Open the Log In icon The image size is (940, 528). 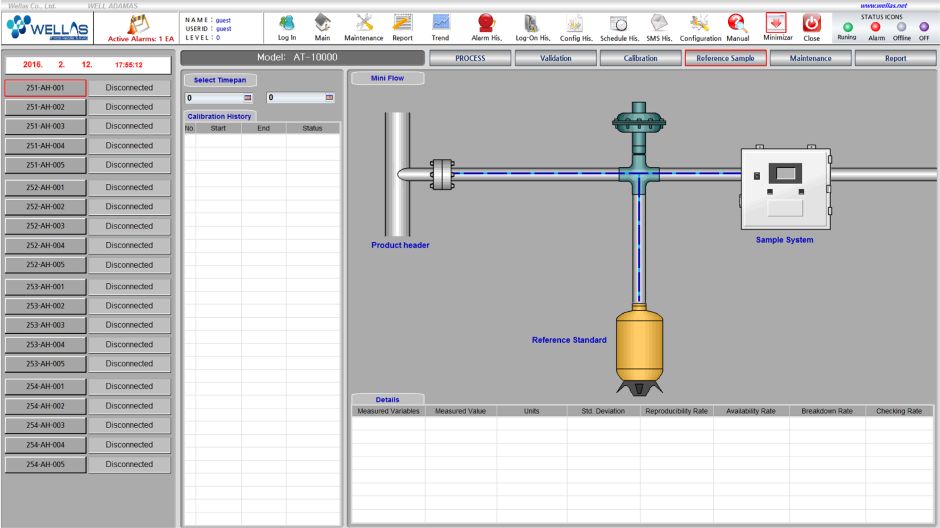pyautogui.click(x=287, y=23)
